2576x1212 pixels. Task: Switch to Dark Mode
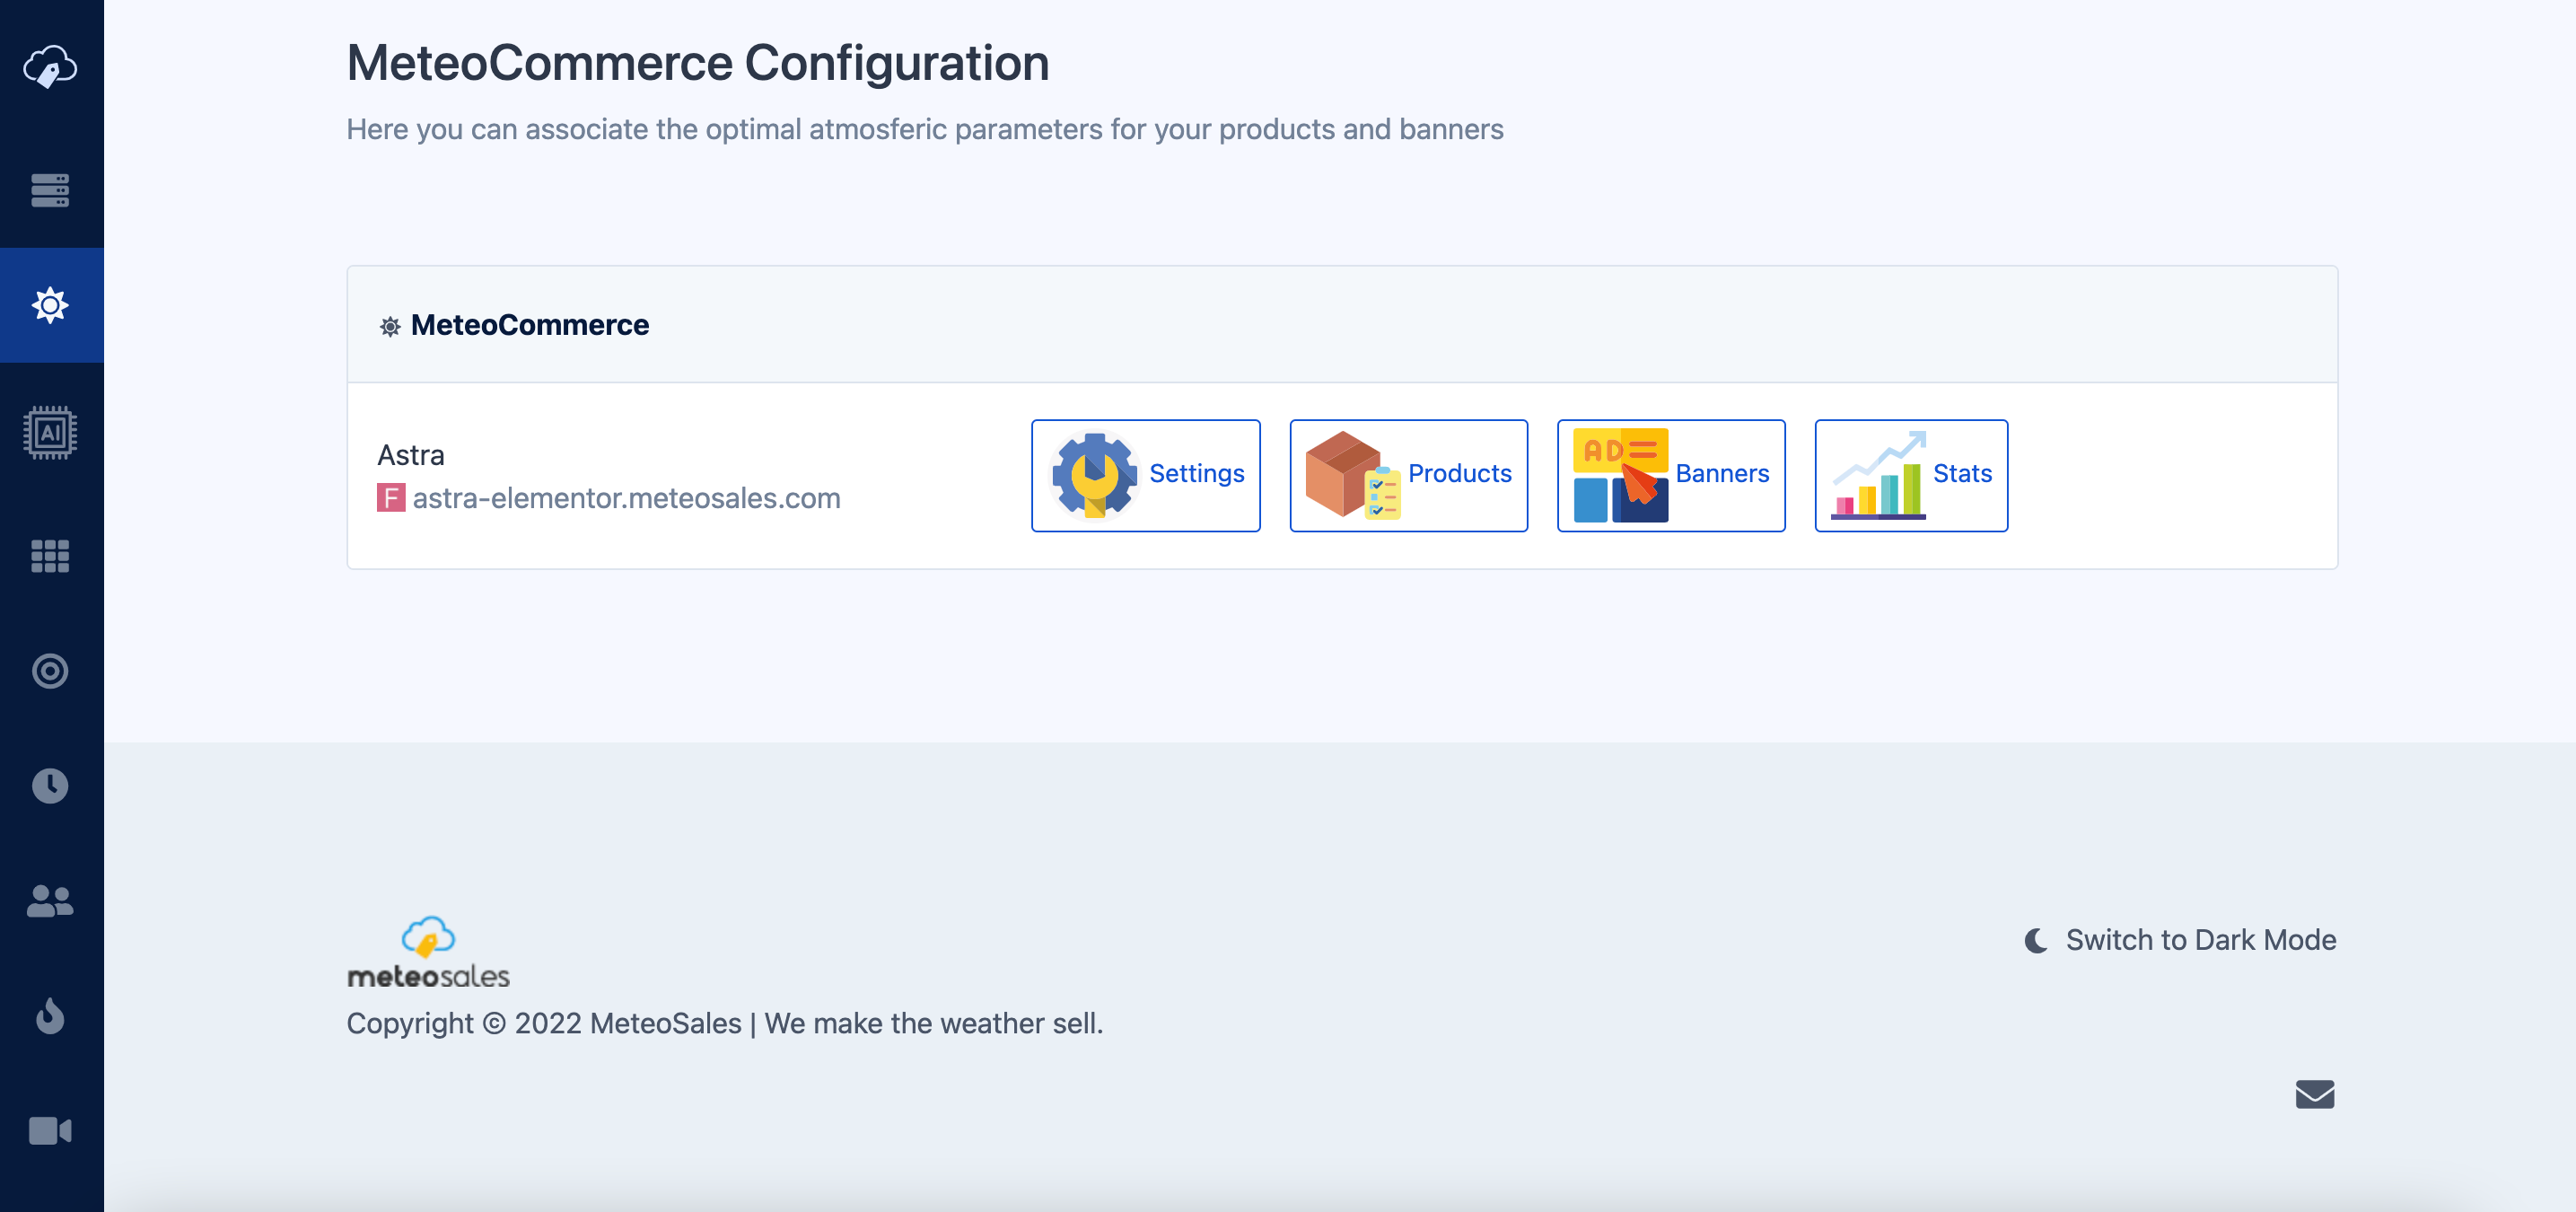click(x=2181, y=940)
